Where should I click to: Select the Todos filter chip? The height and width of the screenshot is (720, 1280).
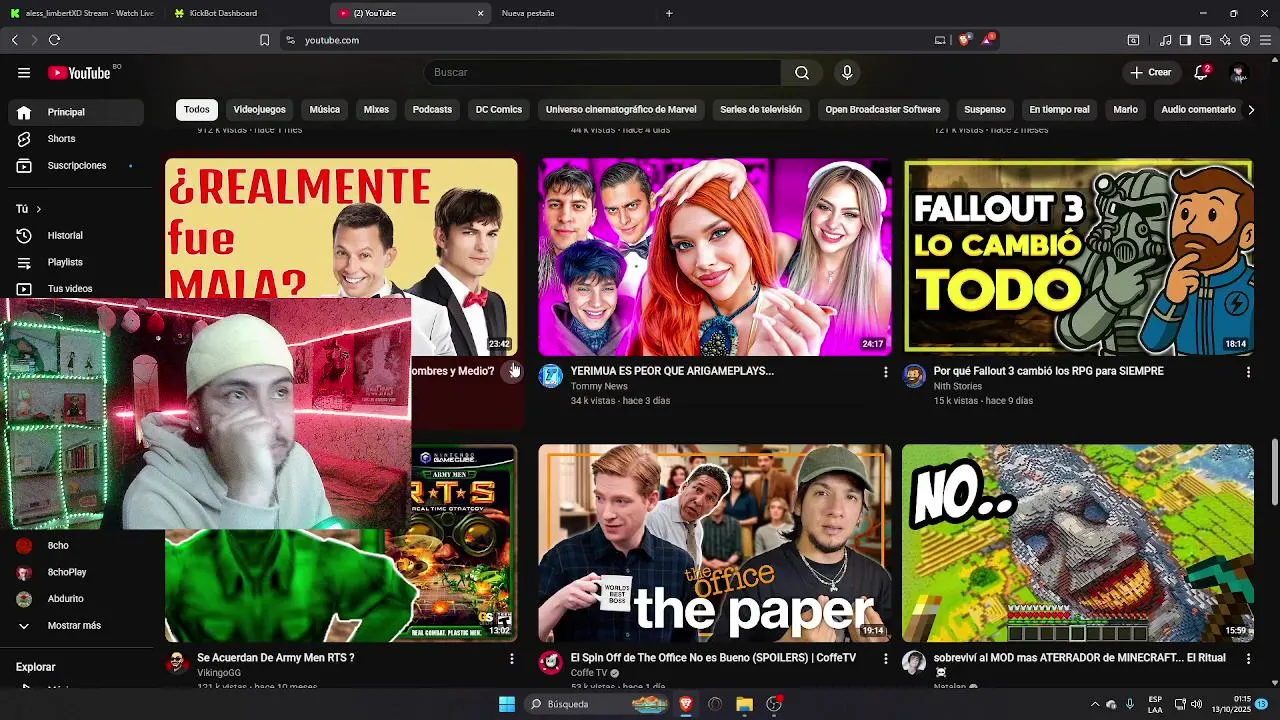197,110
